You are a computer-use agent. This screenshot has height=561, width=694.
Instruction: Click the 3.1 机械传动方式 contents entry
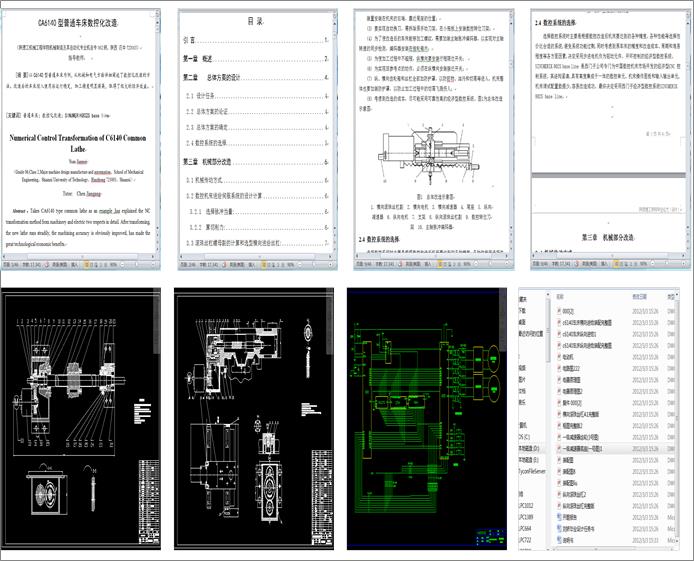(x=257, y=180)
